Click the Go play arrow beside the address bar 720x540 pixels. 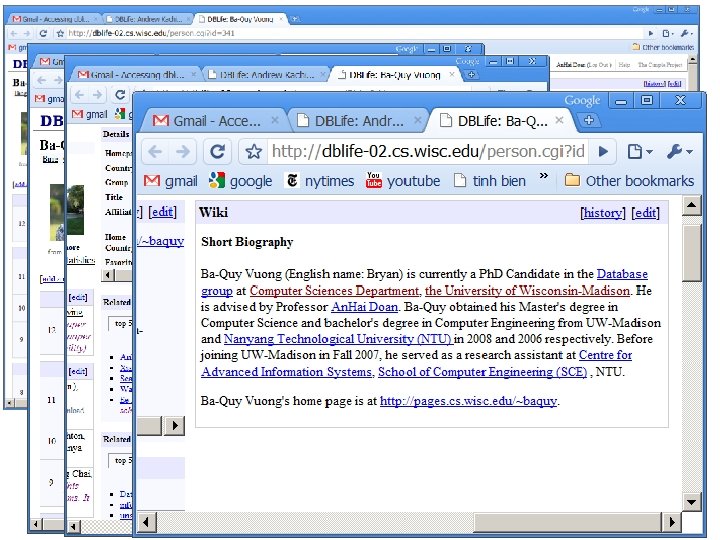[x=603, y=151]
